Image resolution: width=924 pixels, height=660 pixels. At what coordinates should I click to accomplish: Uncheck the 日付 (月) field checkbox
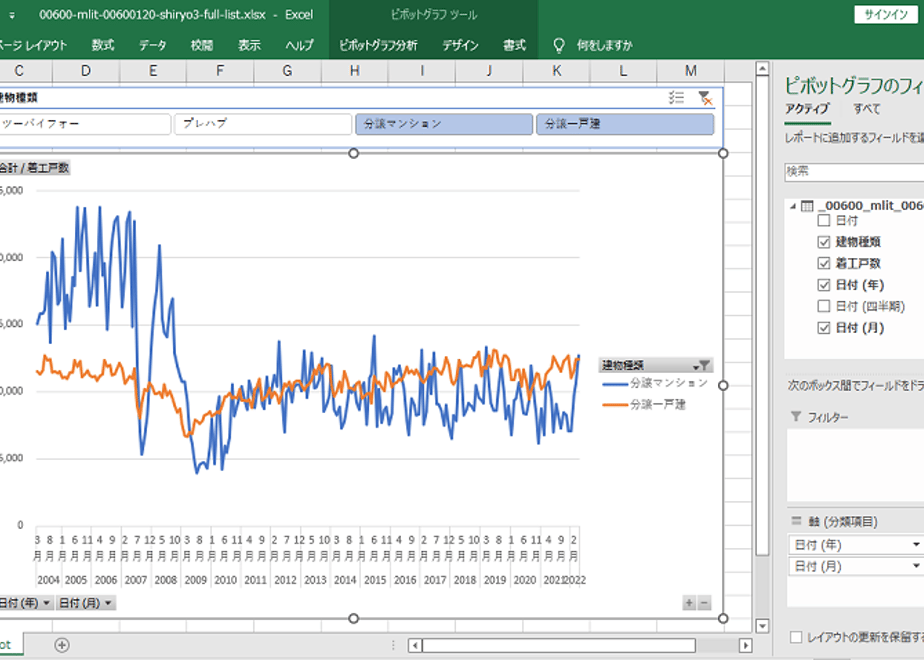coord(824,328)
